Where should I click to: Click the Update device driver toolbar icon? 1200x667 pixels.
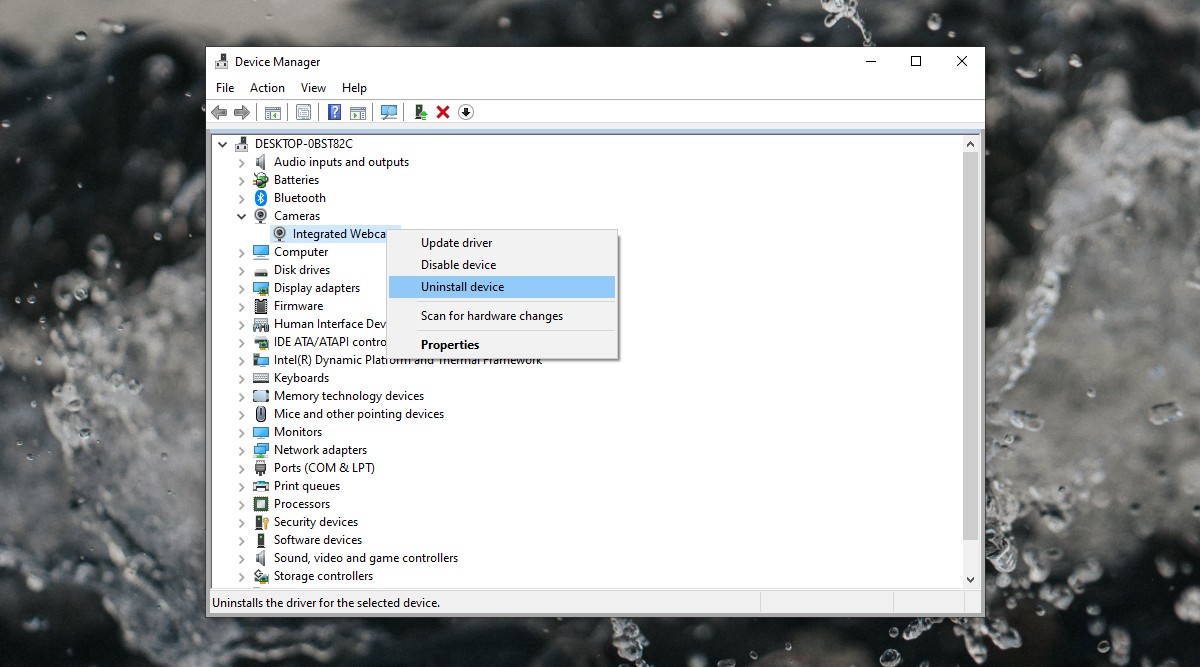pos(421,112)
